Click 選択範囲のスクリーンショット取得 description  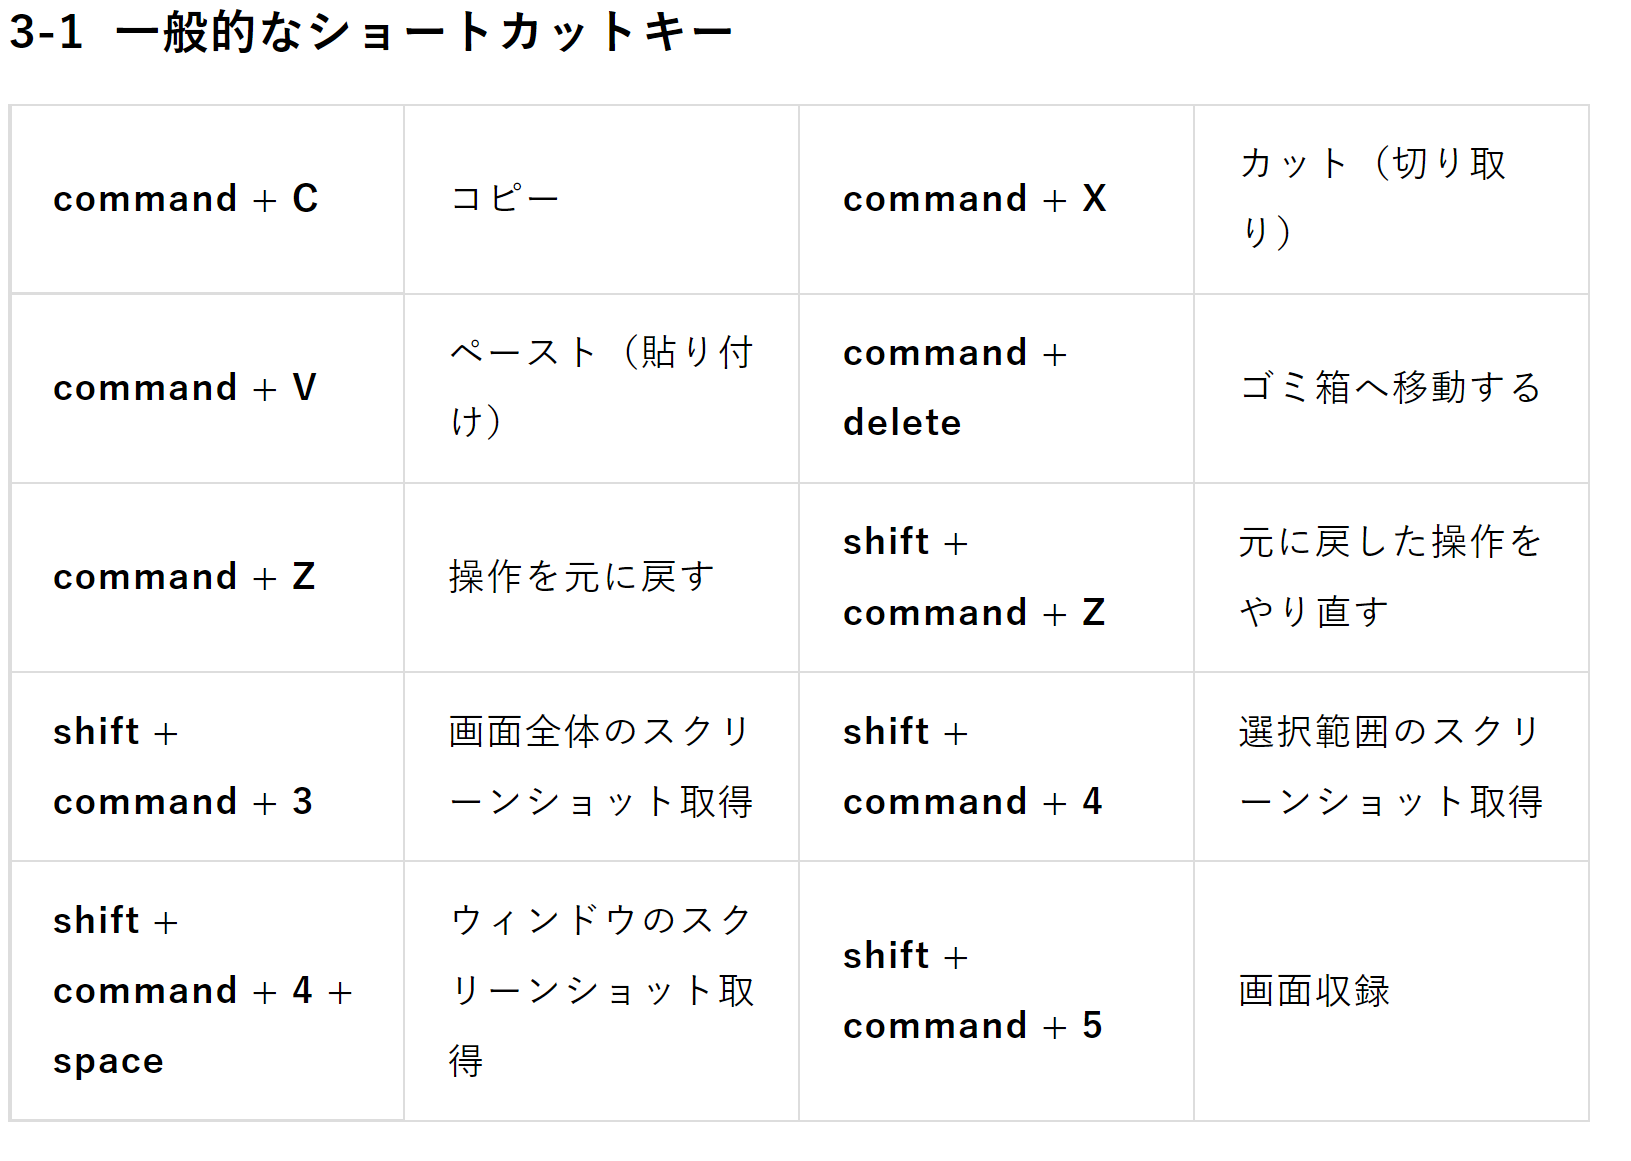click(x=1391, y=766)
